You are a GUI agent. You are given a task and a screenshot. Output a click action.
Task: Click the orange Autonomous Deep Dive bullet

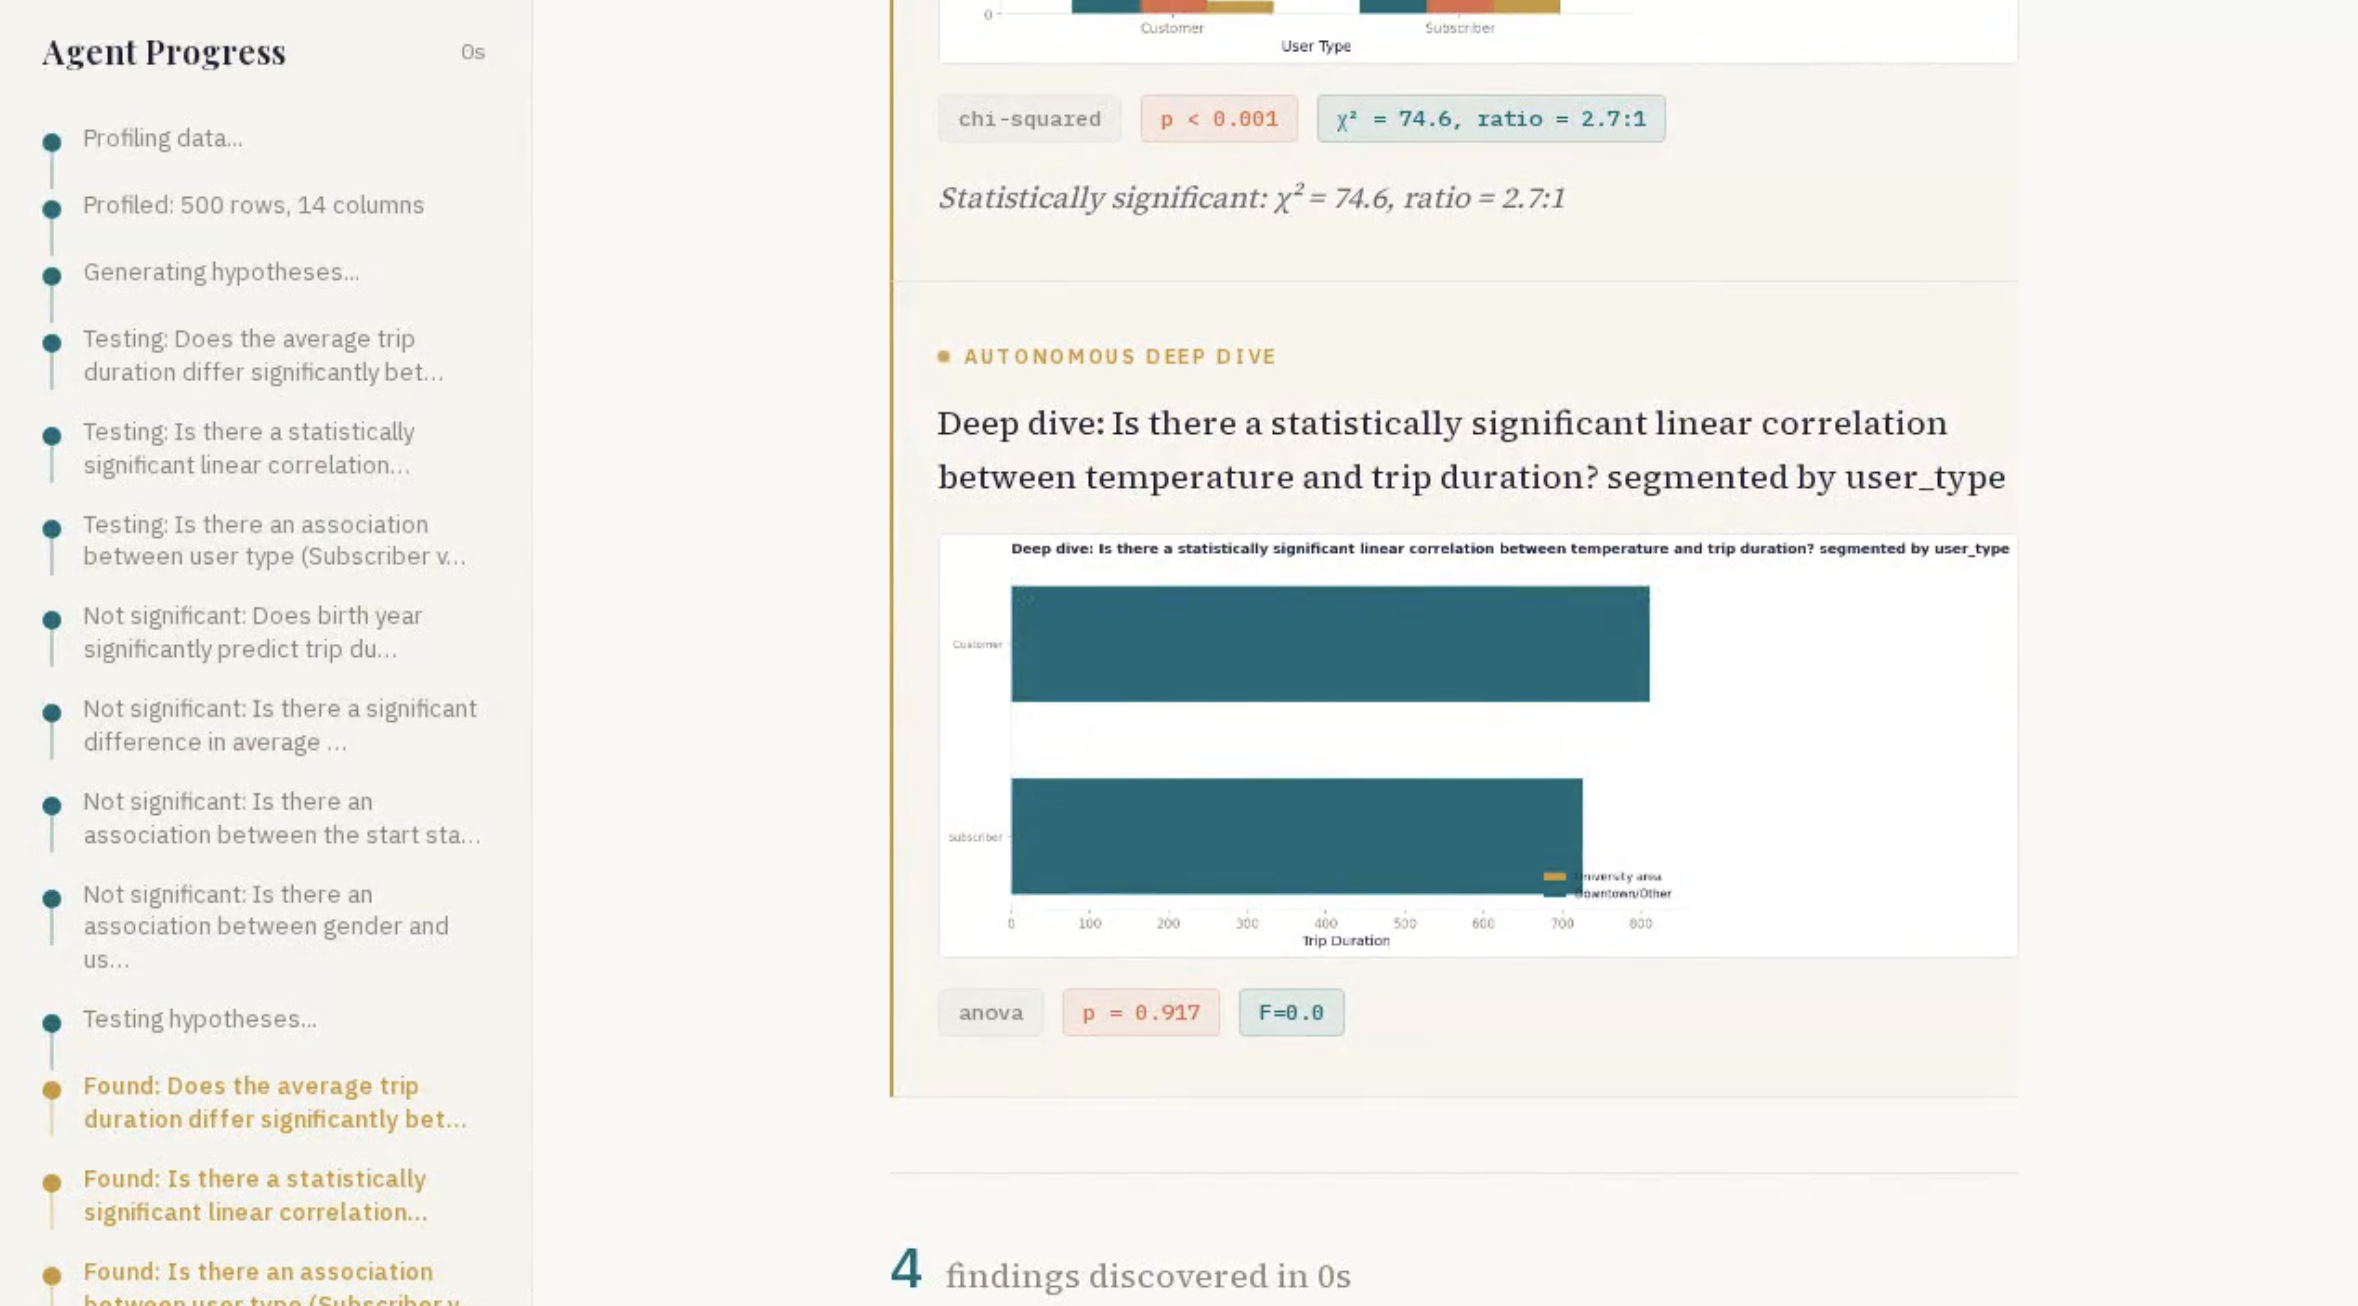coord(943,357)
